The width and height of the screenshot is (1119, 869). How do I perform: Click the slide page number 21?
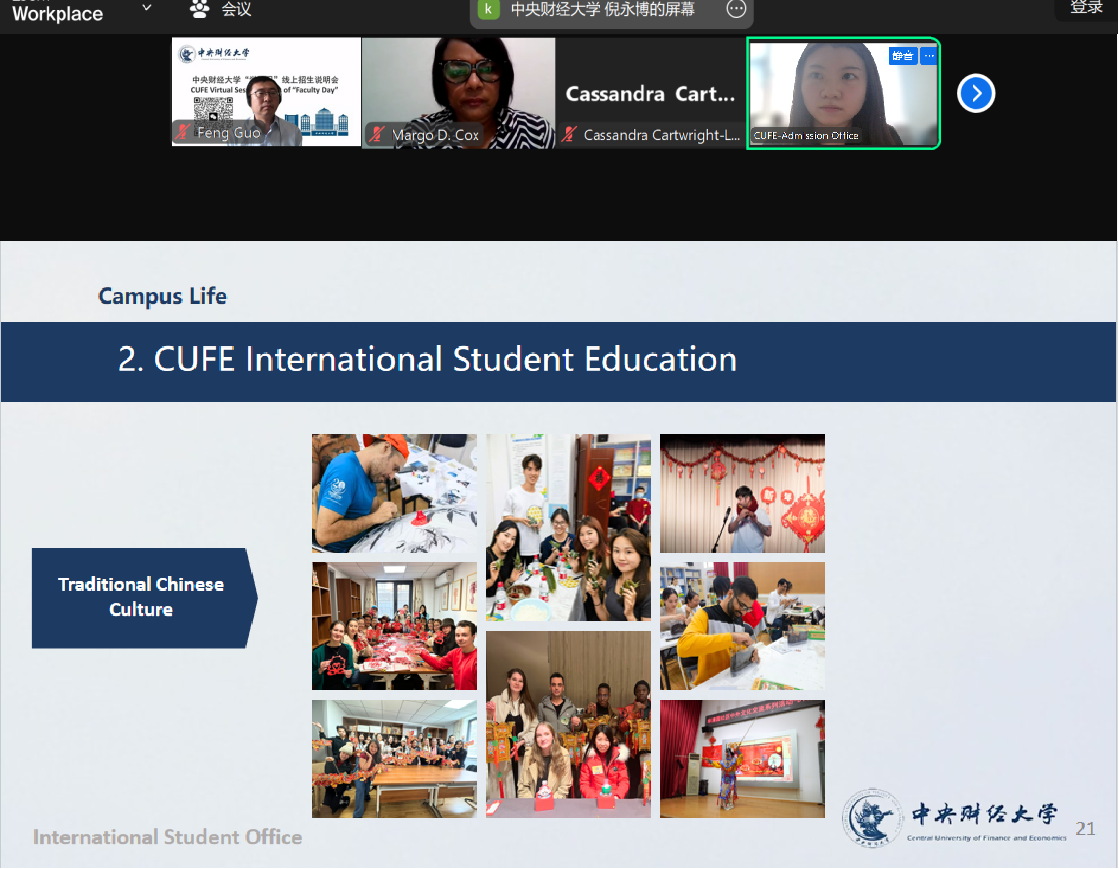click(1085, 828)
